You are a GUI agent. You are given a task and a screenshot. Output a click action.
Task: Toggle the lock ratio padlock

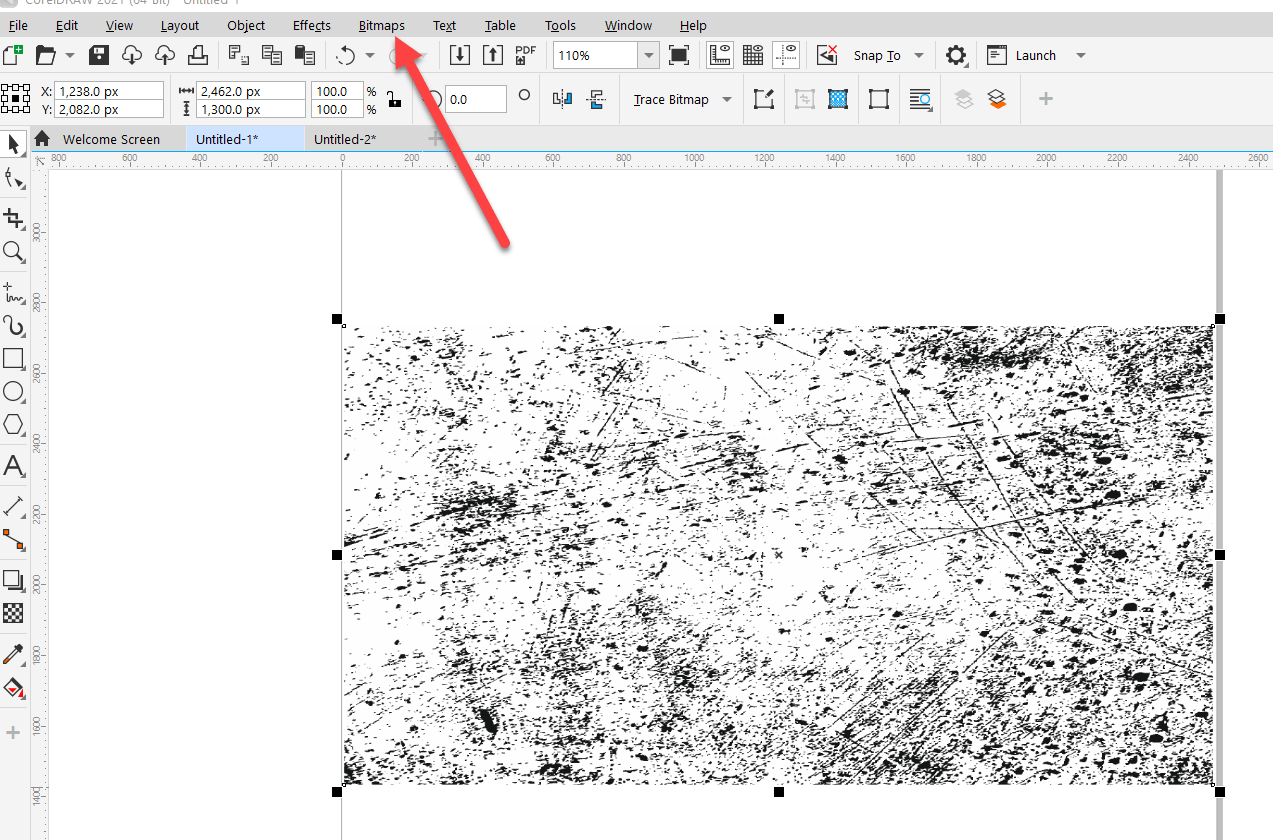pos(394,99)
